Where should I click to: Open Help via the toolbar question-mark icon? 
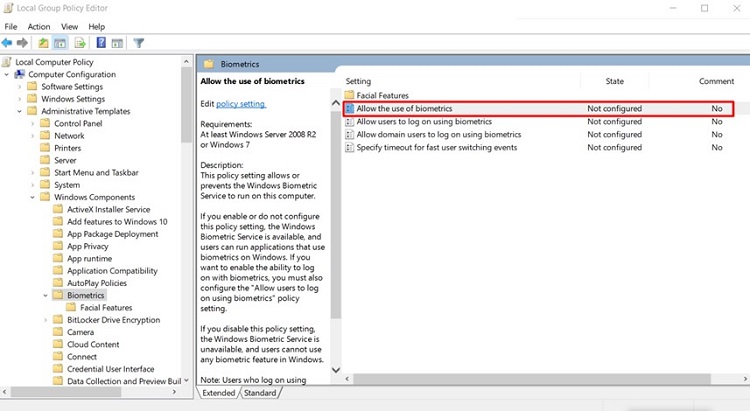pos(101,43)
